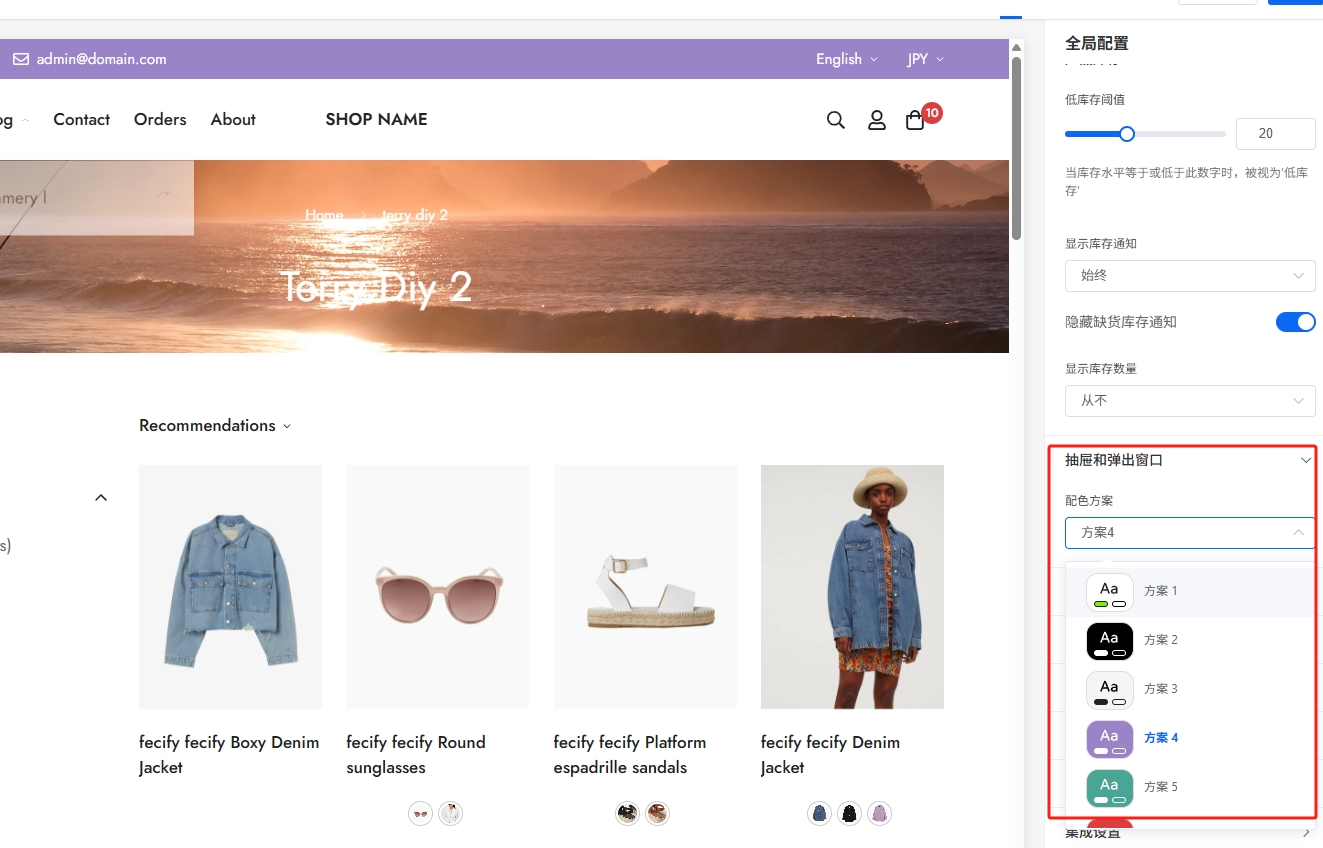Open the user account icon

876,120
